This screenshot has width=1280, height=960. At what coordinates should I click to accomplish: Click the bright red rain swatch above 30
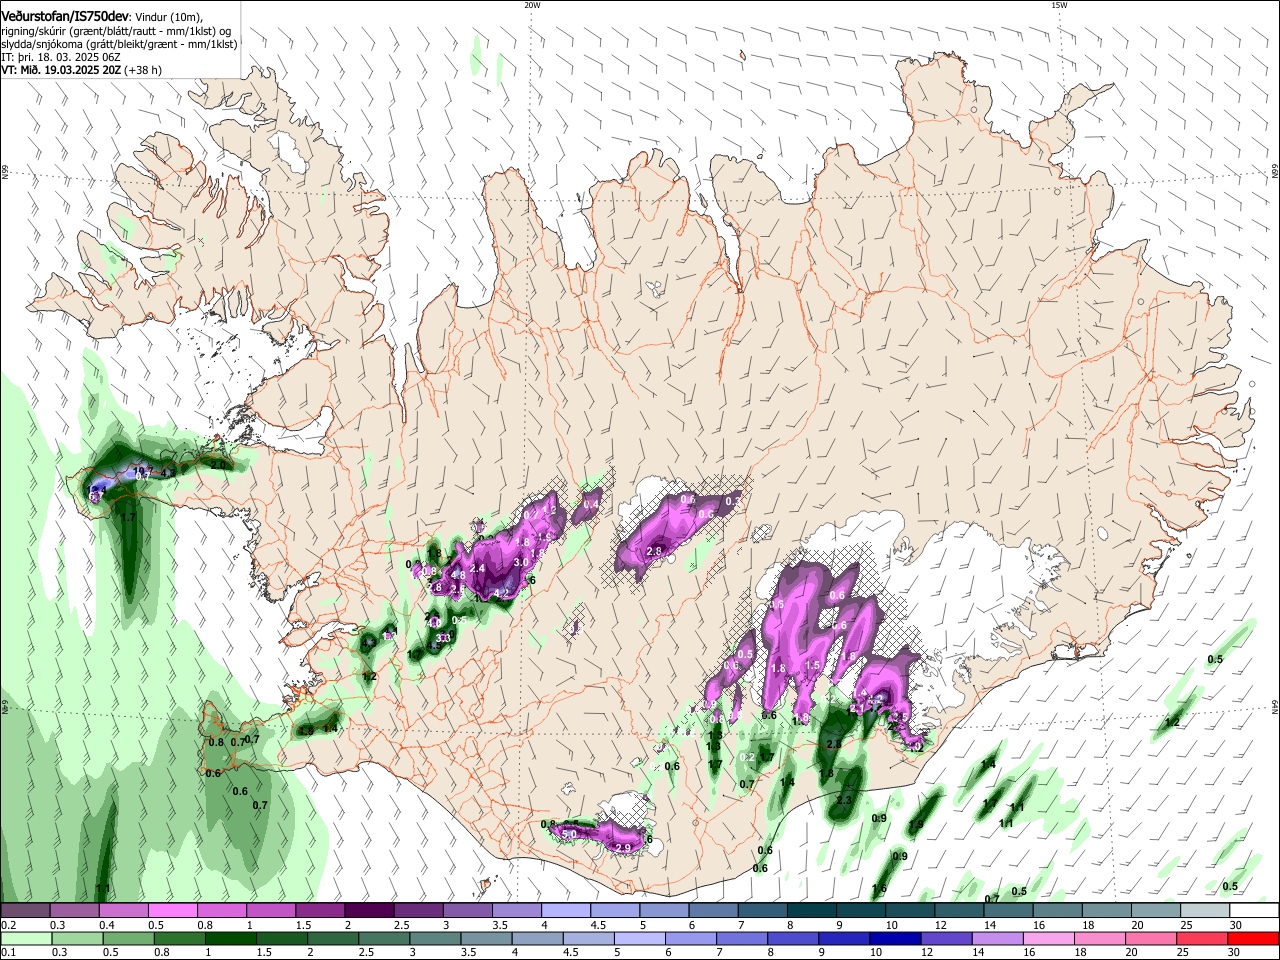click(x=1253, y=938)
